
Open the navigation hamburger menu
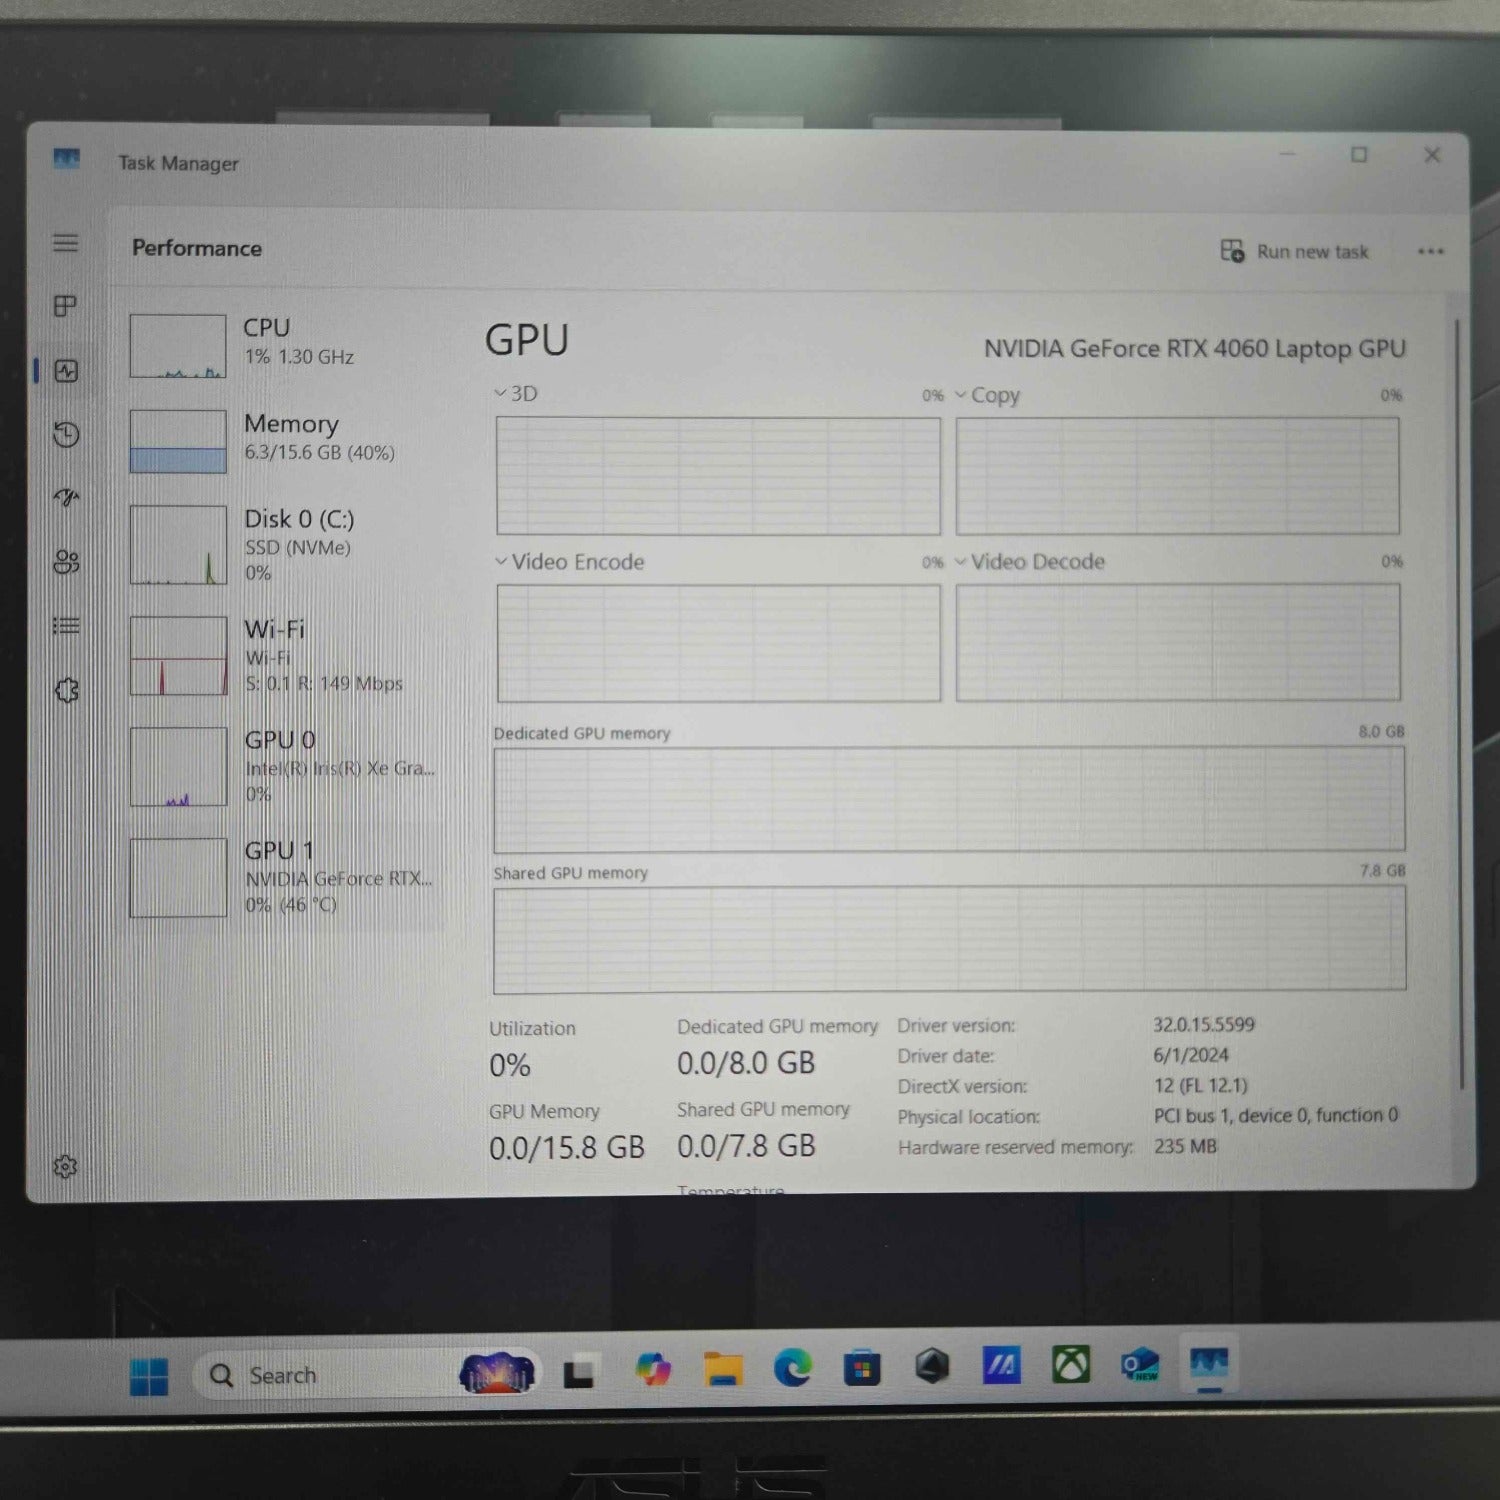click(65, 243)
